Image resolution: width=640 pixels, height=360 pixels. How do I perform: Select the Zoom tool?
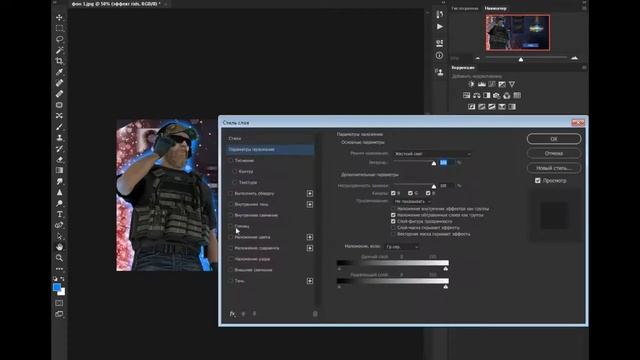point(60,258)
